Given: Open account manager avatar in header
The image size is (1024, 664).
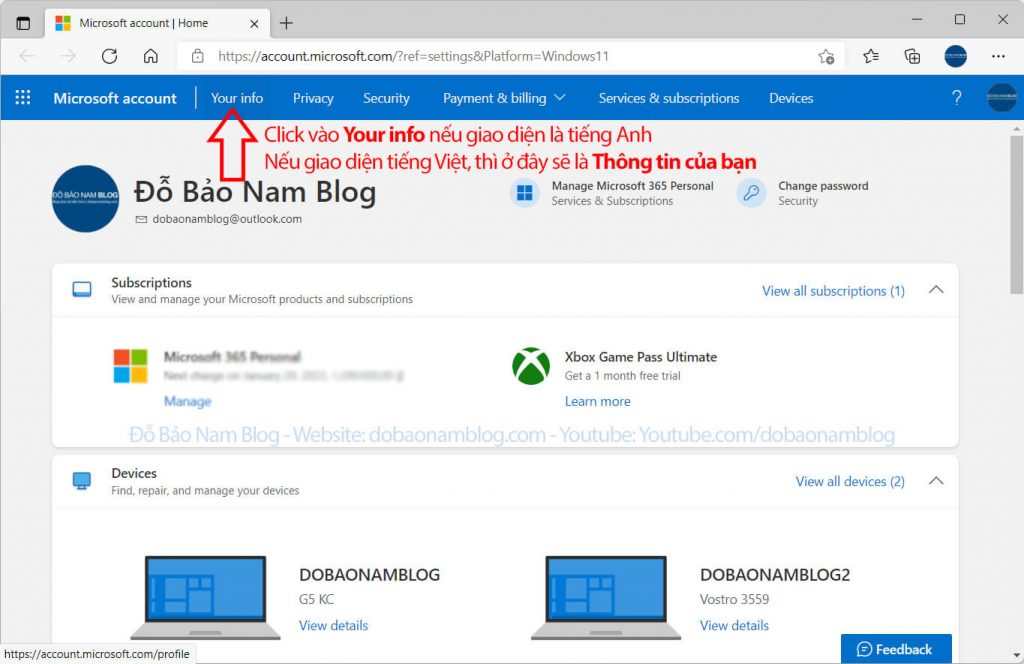Looking at the screenshot, I should click(x=1001, y=98).
